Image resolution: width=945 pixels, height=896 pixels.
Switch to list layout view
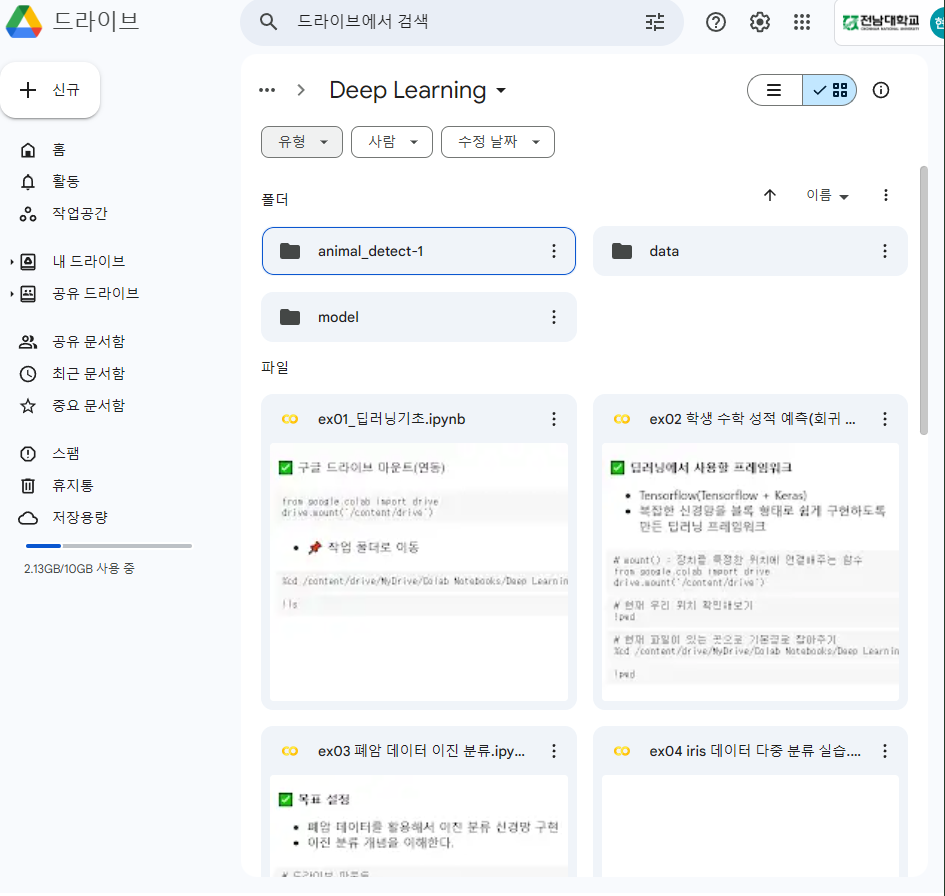click(774, 90)
